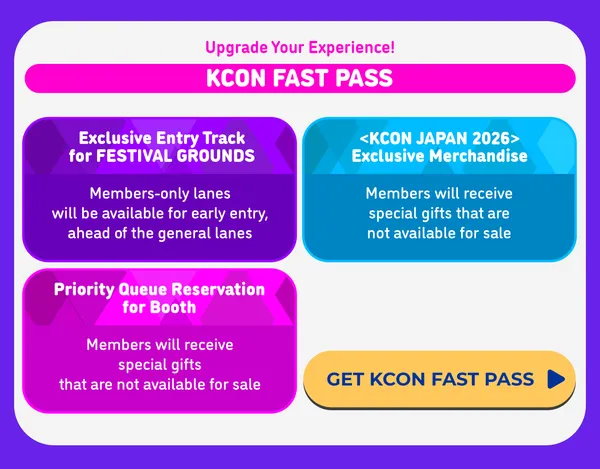Click 'not available for sale' in blue card
This screenshot has height=469, width=600.
coord(439,233)
